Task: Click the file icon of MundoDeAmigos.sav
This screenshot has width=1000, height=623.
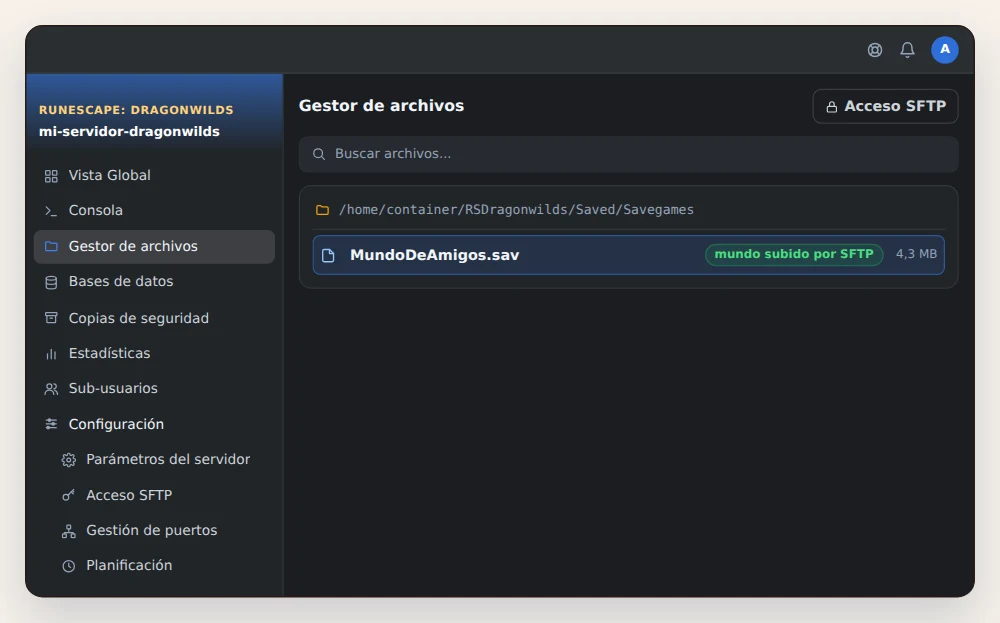Action: click(328, 255)
